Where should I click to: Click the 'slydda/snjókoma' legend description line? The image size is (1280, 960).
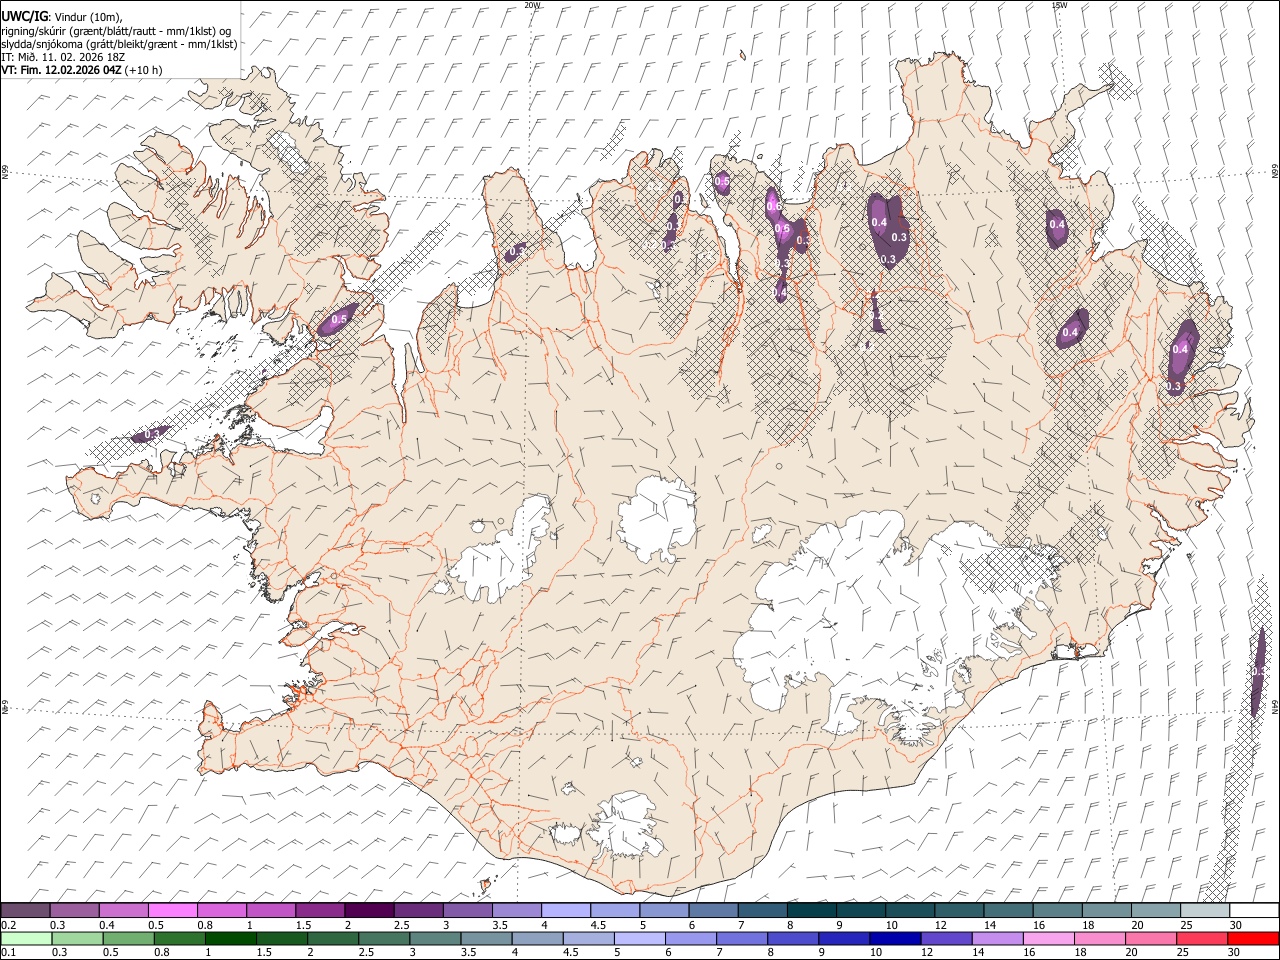coord(119,44)
